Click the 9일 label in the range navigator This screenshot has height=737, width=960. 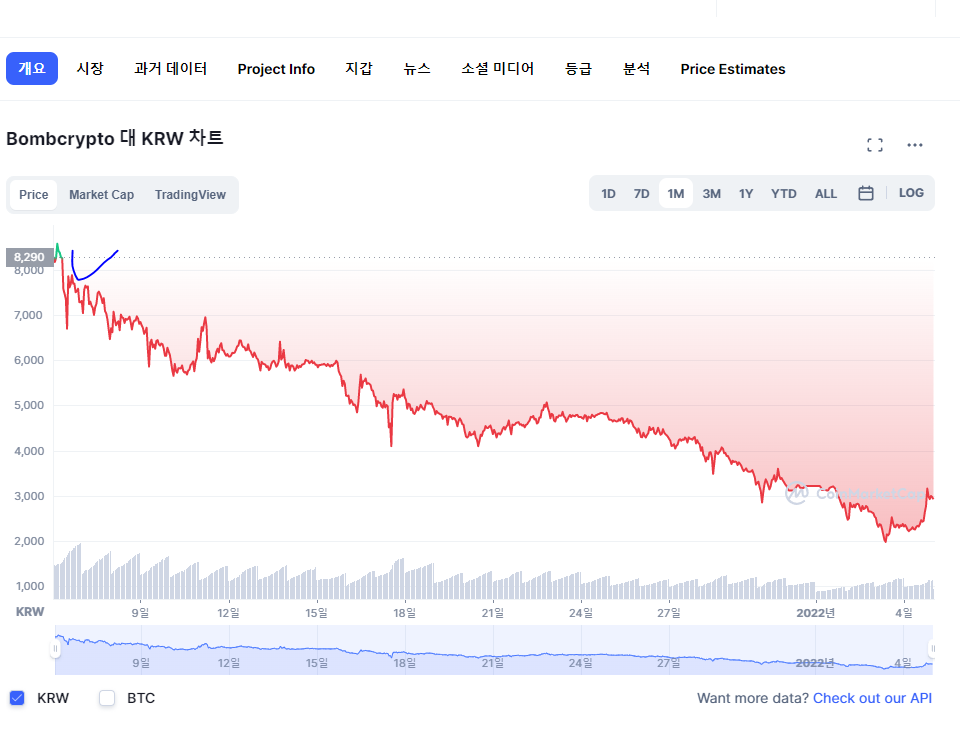point(141,663)
